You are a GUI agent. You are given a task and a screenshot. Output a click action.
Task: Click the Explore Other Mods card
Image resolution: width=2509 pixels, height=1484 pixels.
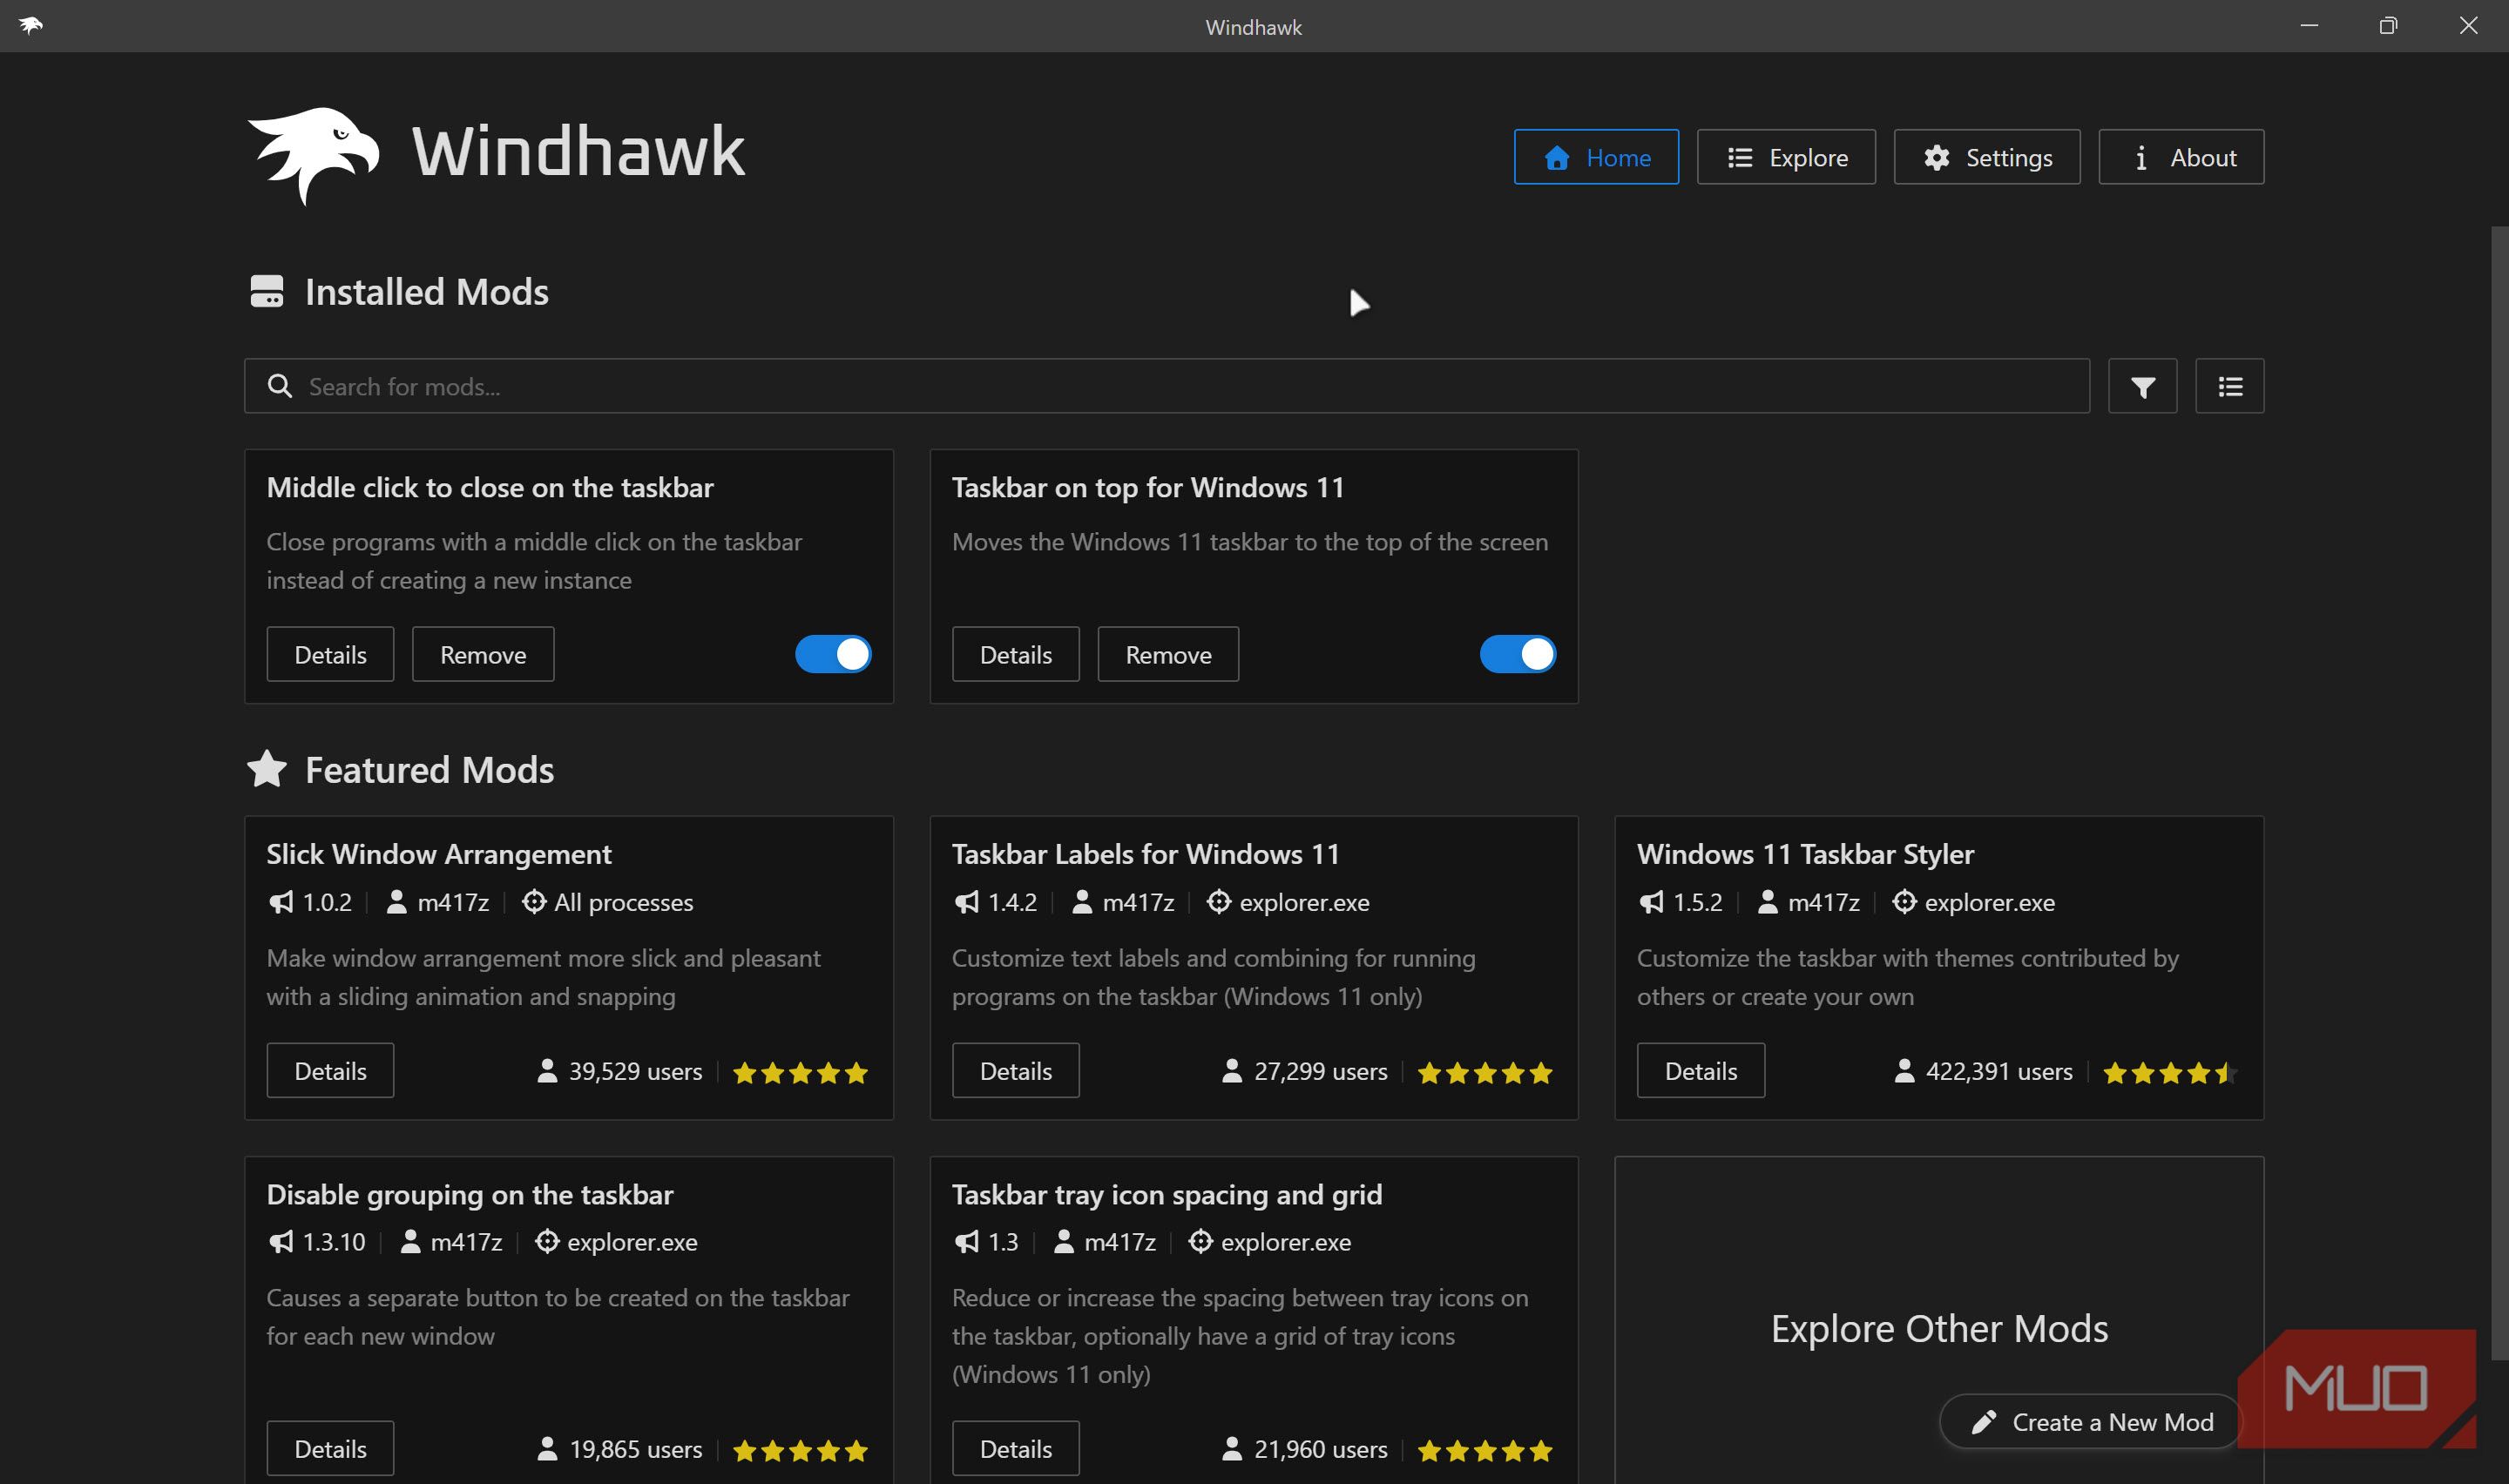[1939, 1320]
